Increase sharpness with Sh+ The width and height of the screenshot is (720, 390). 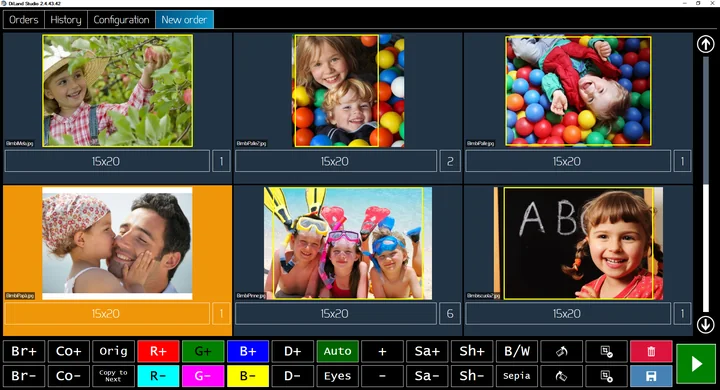point(472,351)
